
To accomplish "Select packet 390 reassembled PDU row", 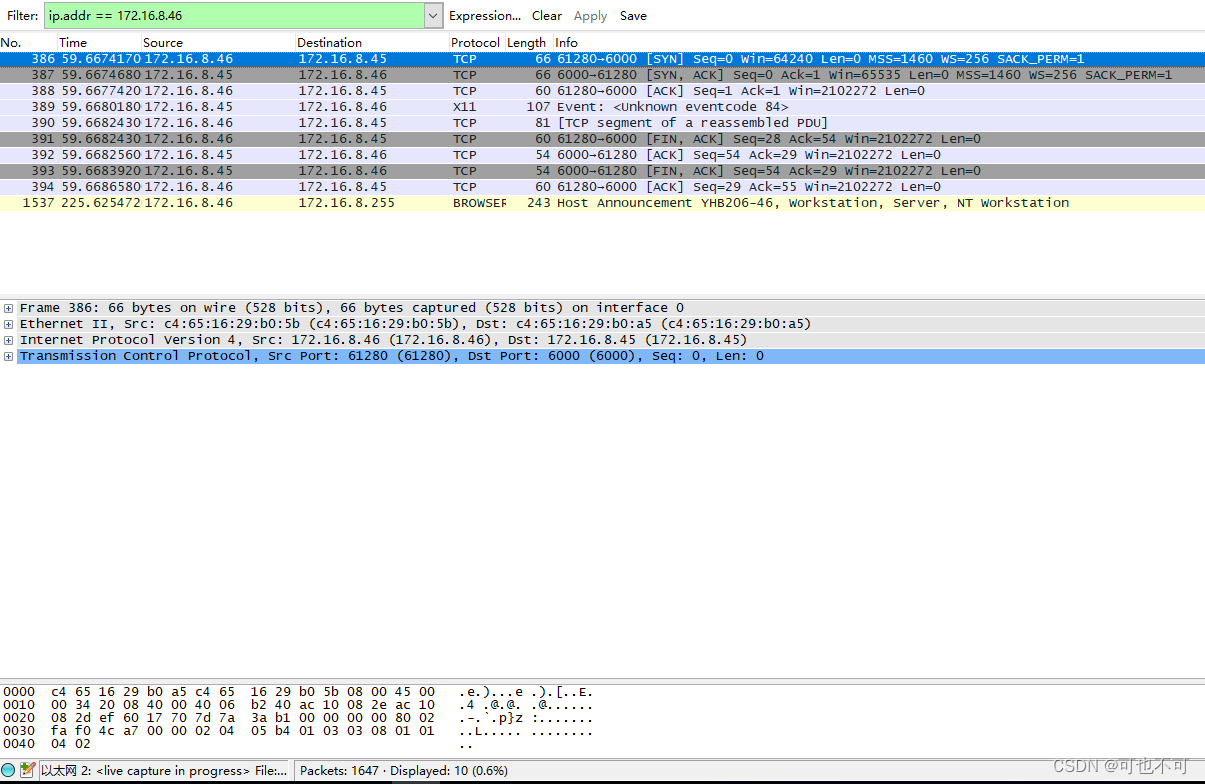I will pos(602,123).
